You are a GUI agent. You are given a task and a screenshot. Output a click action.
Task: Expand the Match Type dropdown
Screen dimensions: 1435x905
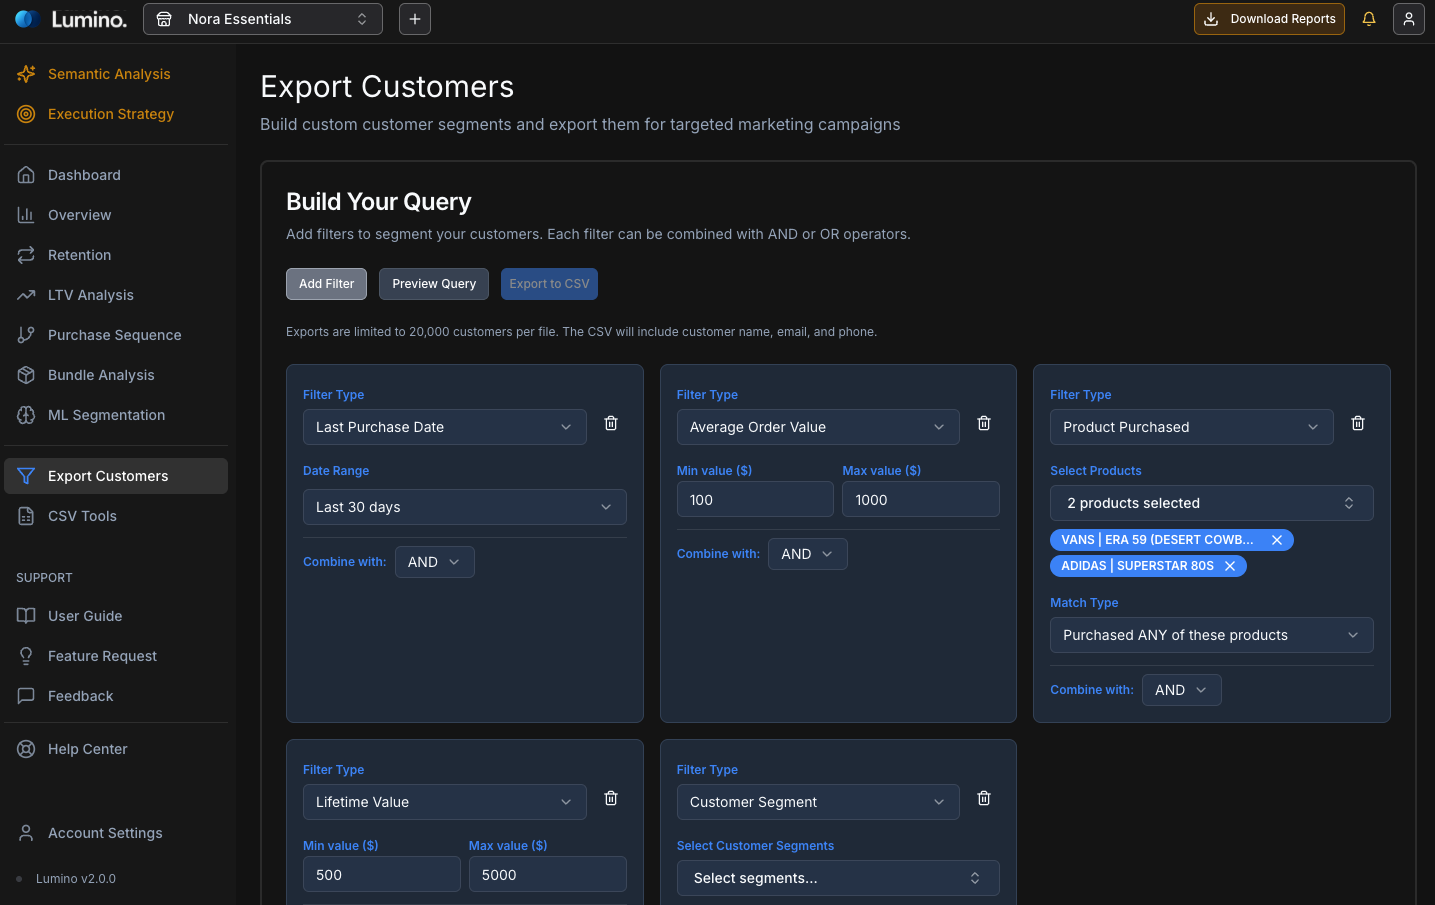tap(1211, 635)
